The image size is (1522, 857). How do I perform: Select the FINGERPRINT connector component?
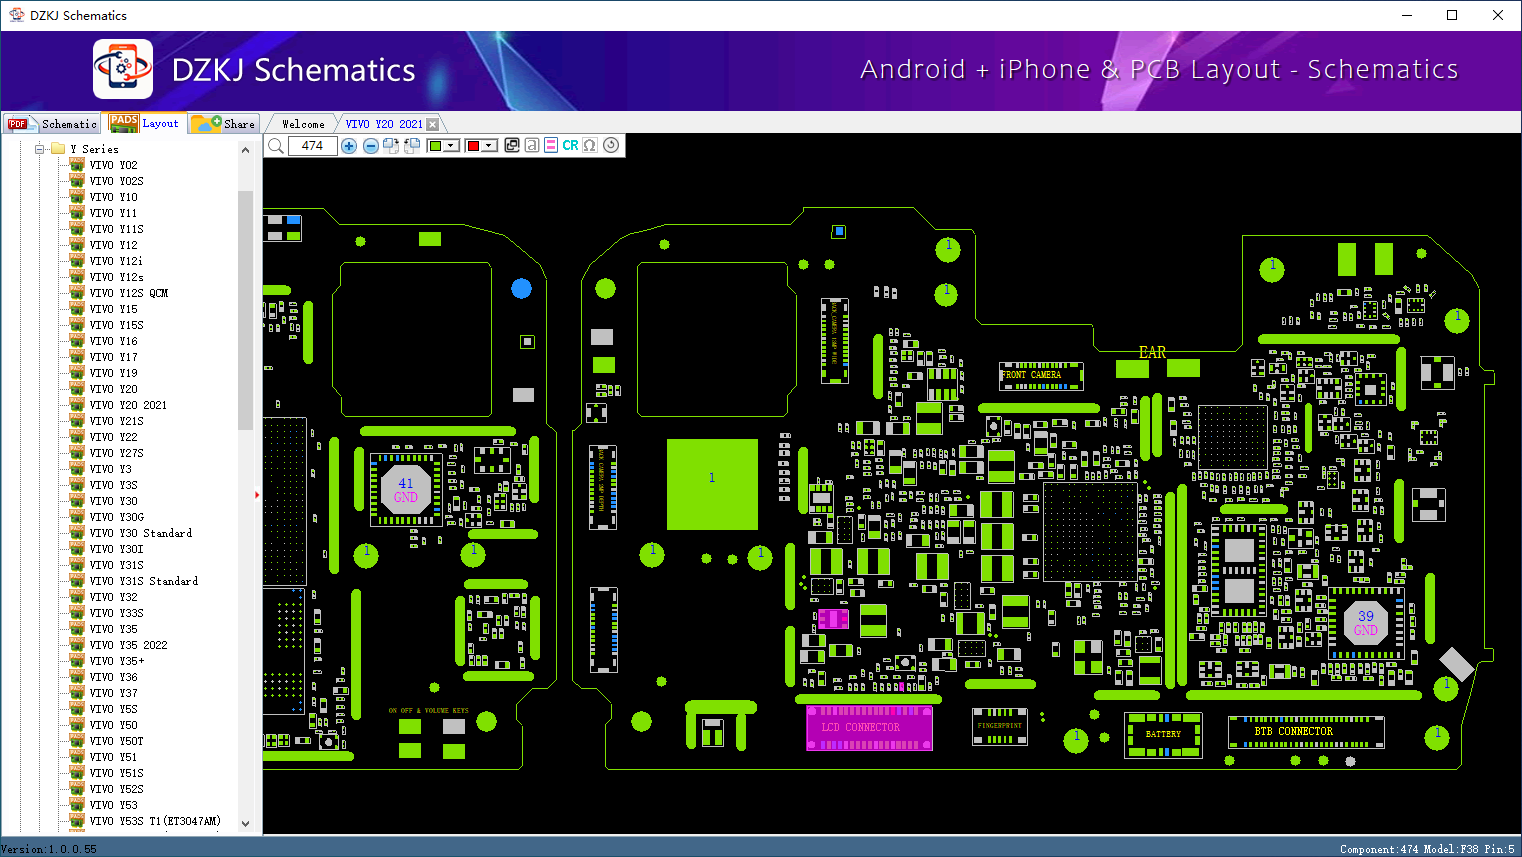pos(1001,727)
